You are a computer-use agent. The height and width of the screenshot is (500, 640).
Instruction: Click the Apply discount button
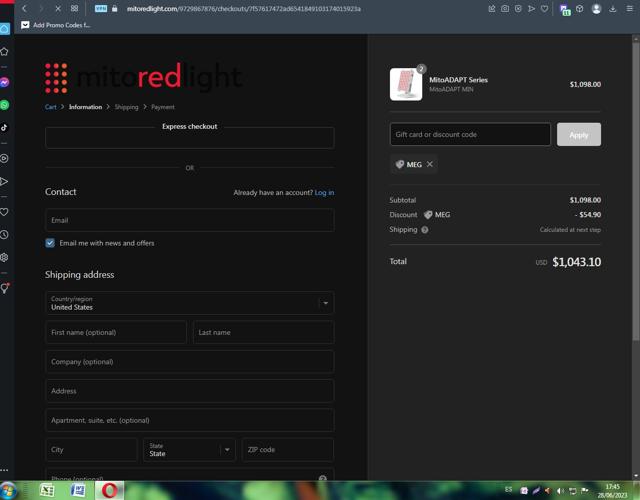coord(579,134)
